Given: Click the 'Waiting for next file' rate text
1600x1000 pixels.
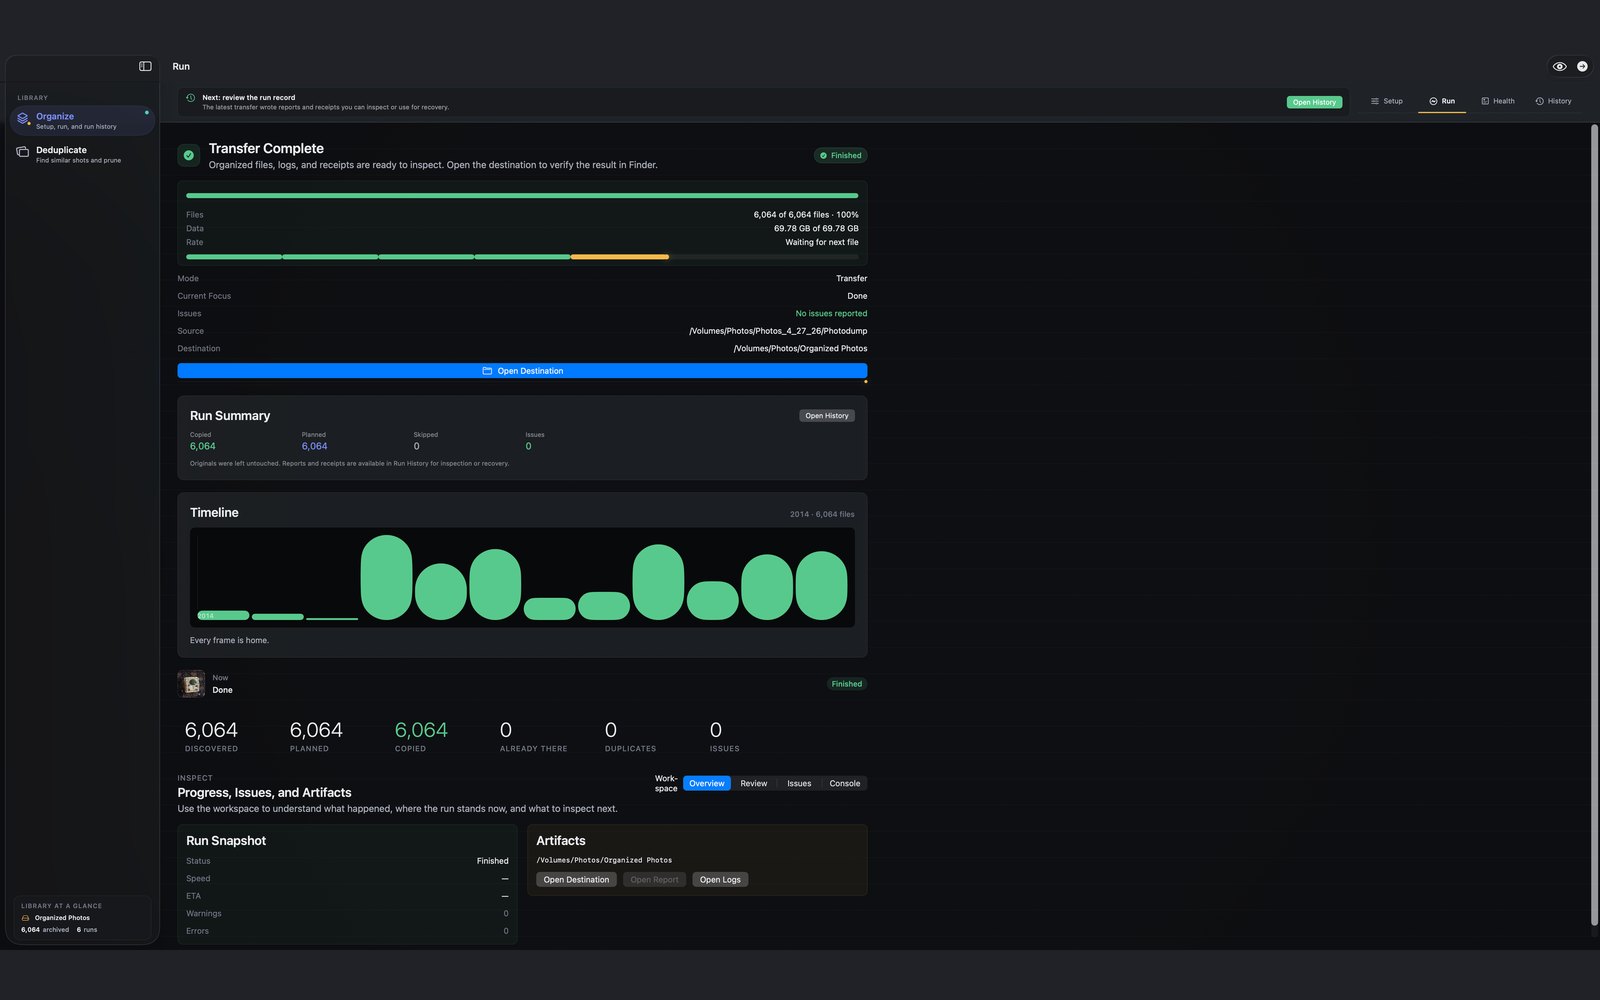Looking at the screenshot, I should click(822, 242).
